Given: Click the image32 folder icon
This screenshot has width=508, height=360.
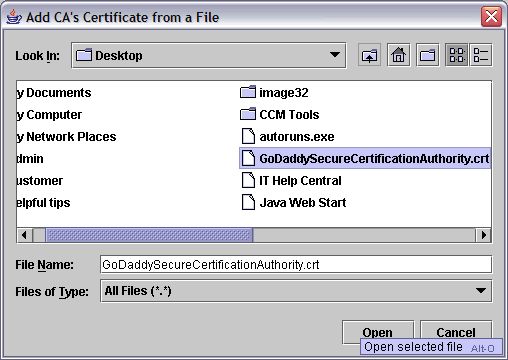Looking at the screenshot, I should tap(248, 92).
